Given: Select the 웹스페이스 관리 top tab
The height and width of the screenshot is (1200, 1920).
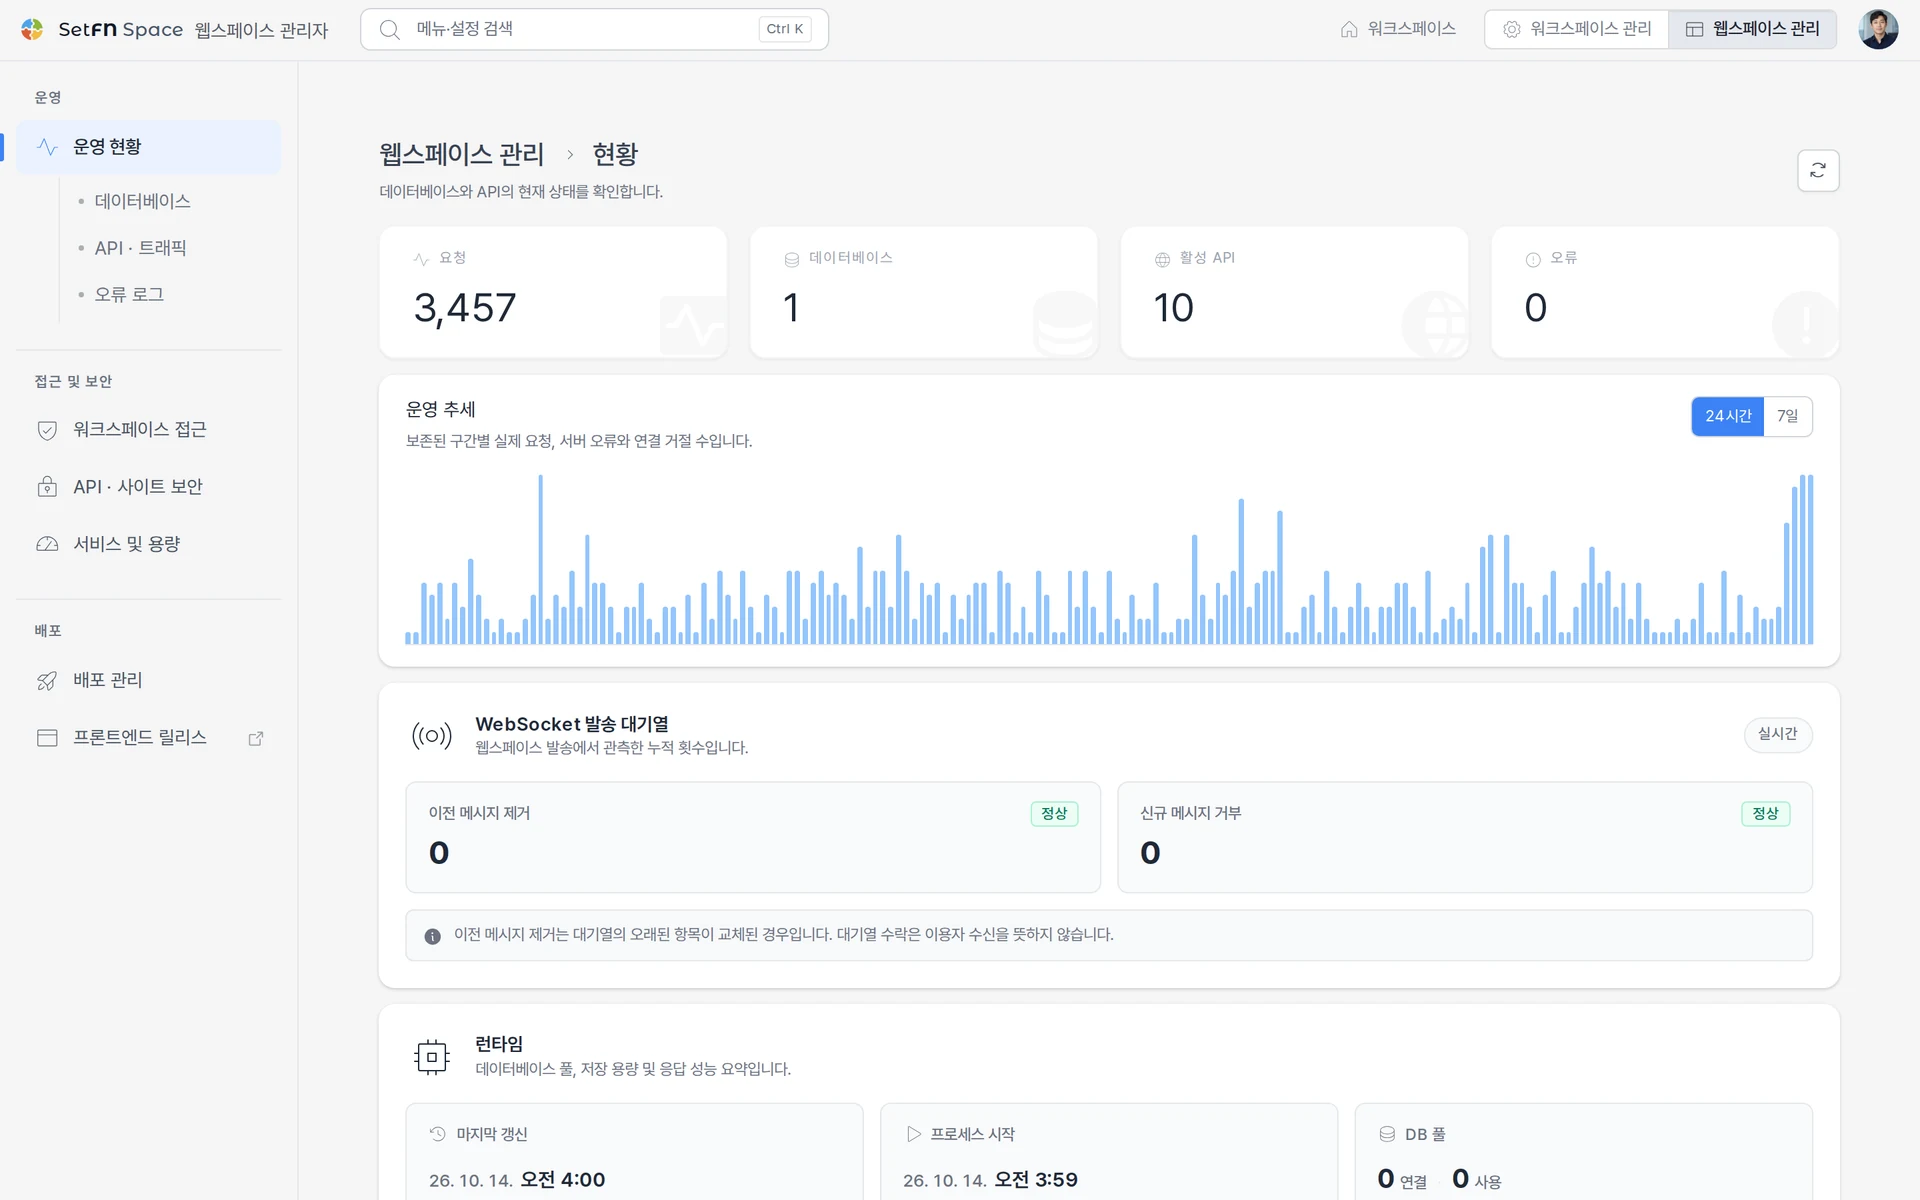Looking at the screenshot, I should pyautogui.click(x=1753, y=29).
